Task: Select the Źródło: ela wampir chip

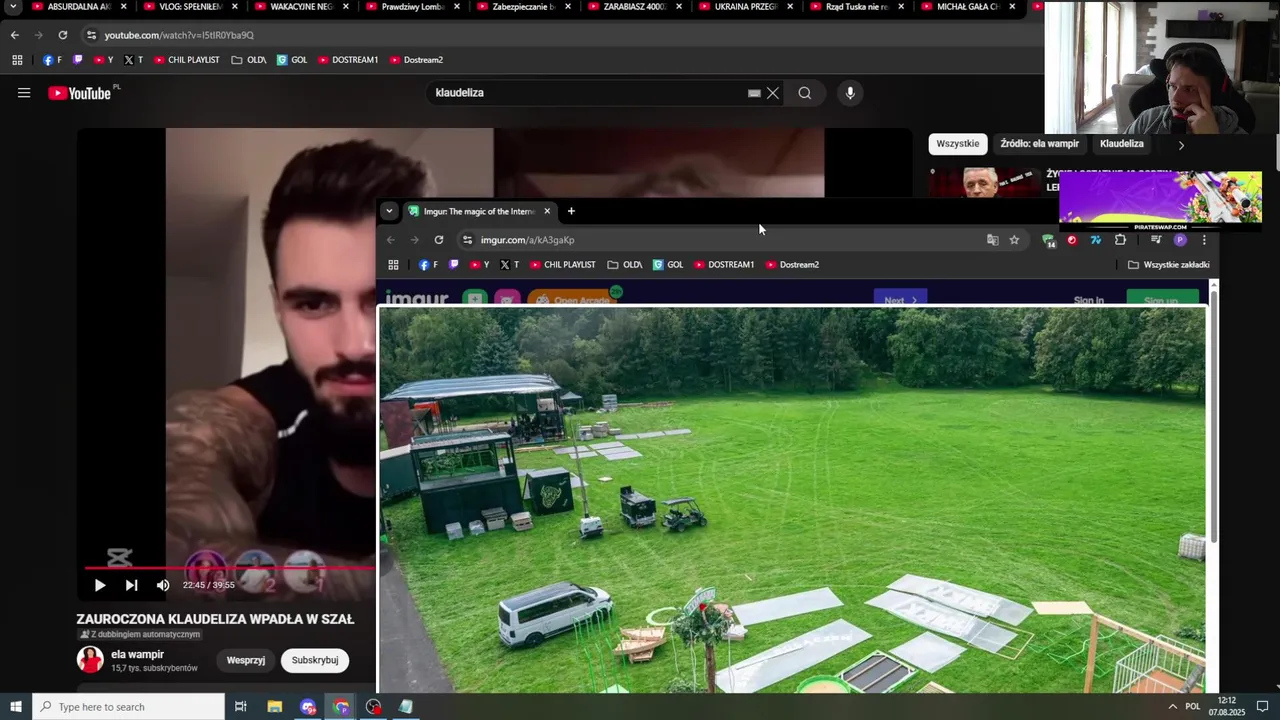Action: (x=1039, y=144)
